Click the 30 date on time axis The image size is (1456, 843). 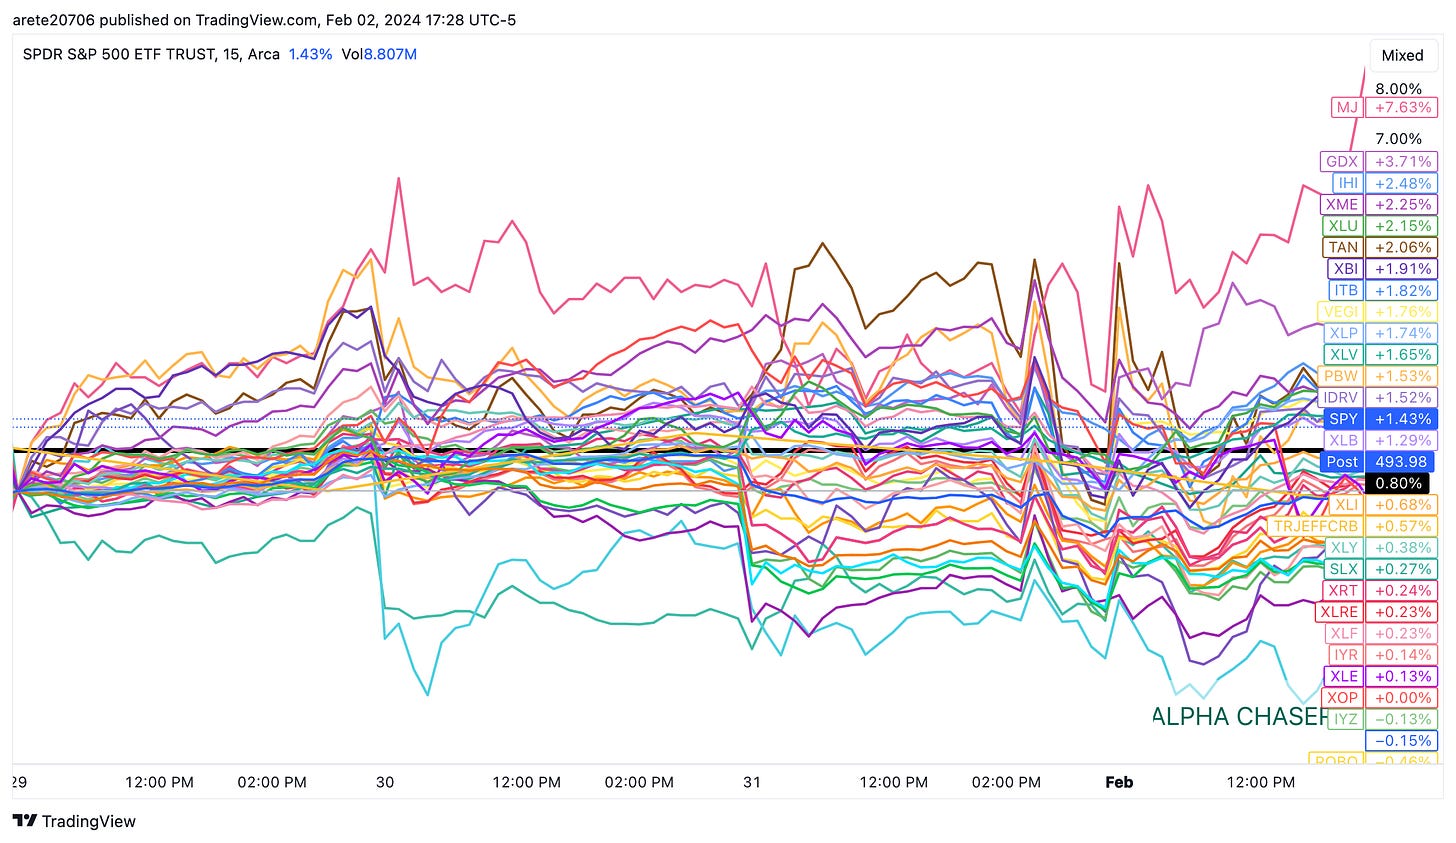(x=385, y=782)
